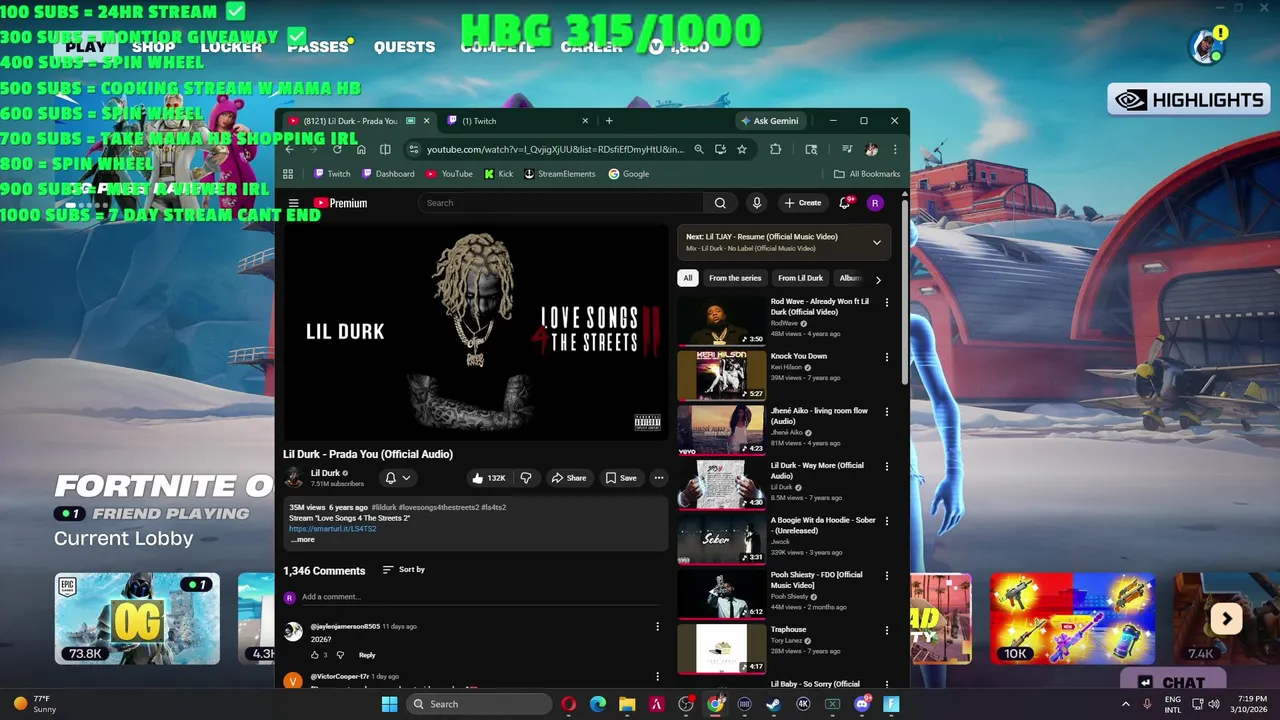Reload the page in Chrome
1280x720 pixels.
337,149
